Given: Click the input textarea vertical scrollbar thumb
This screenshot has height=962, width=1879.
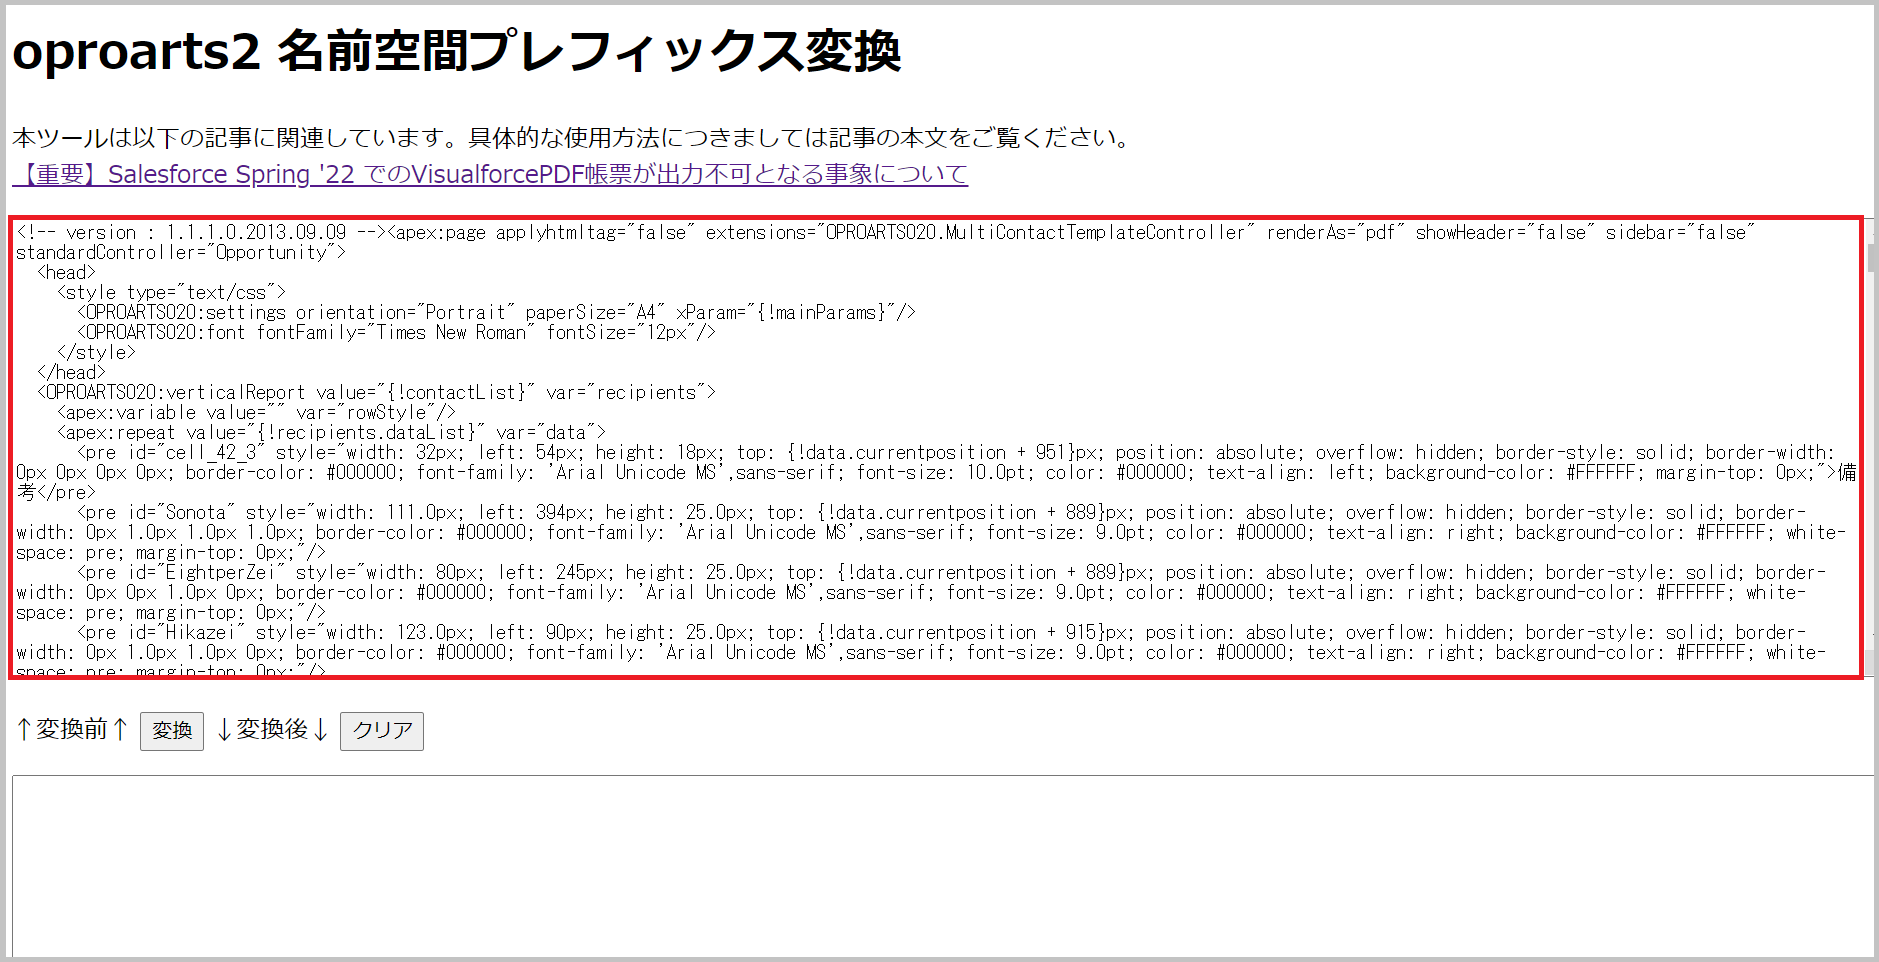Looking at the screenshot, I should (1870, 257).
